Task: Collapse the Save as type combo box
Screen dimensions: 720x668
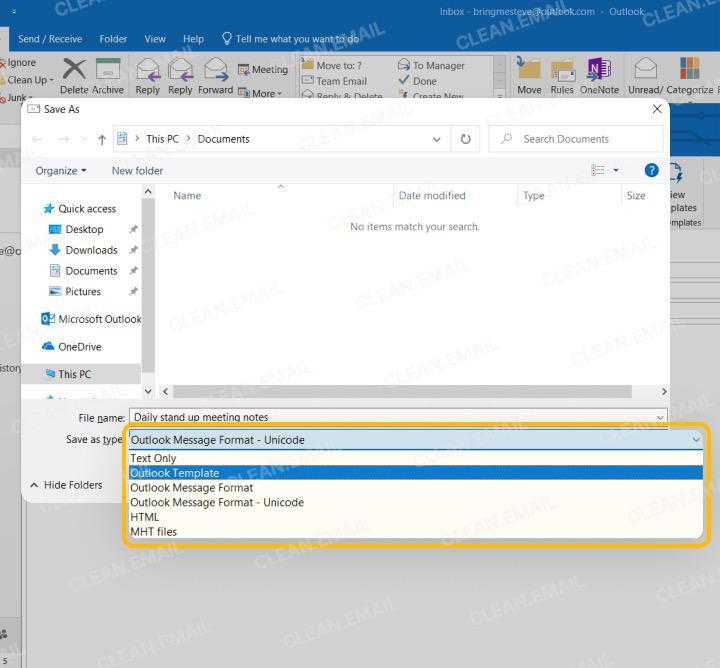Action: pos(696,440)
